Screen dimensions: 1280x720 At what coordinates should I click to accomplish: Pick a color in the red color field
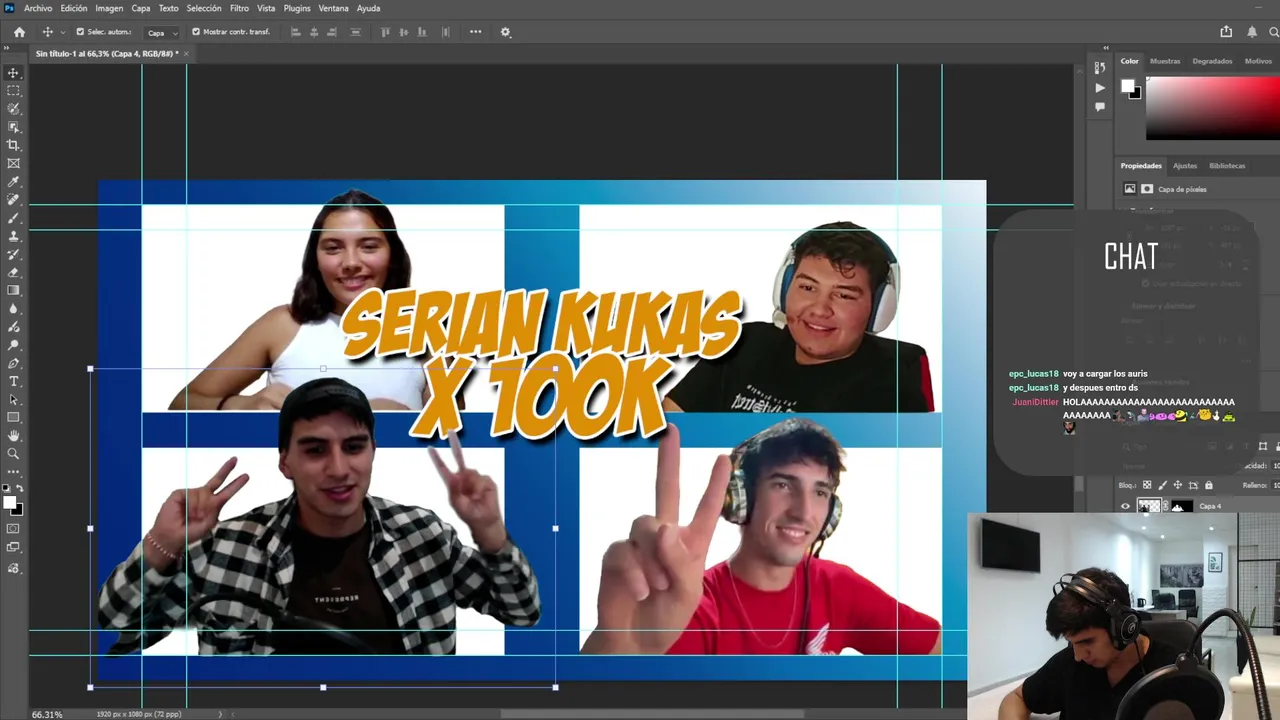[x=1213, y=108]
